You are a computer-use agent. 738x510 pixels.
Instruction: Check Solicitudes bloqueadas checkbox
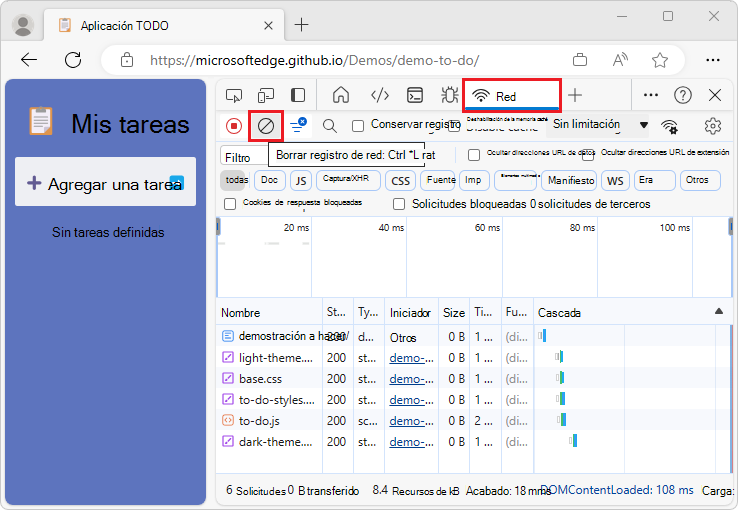[x=399, y=204]
